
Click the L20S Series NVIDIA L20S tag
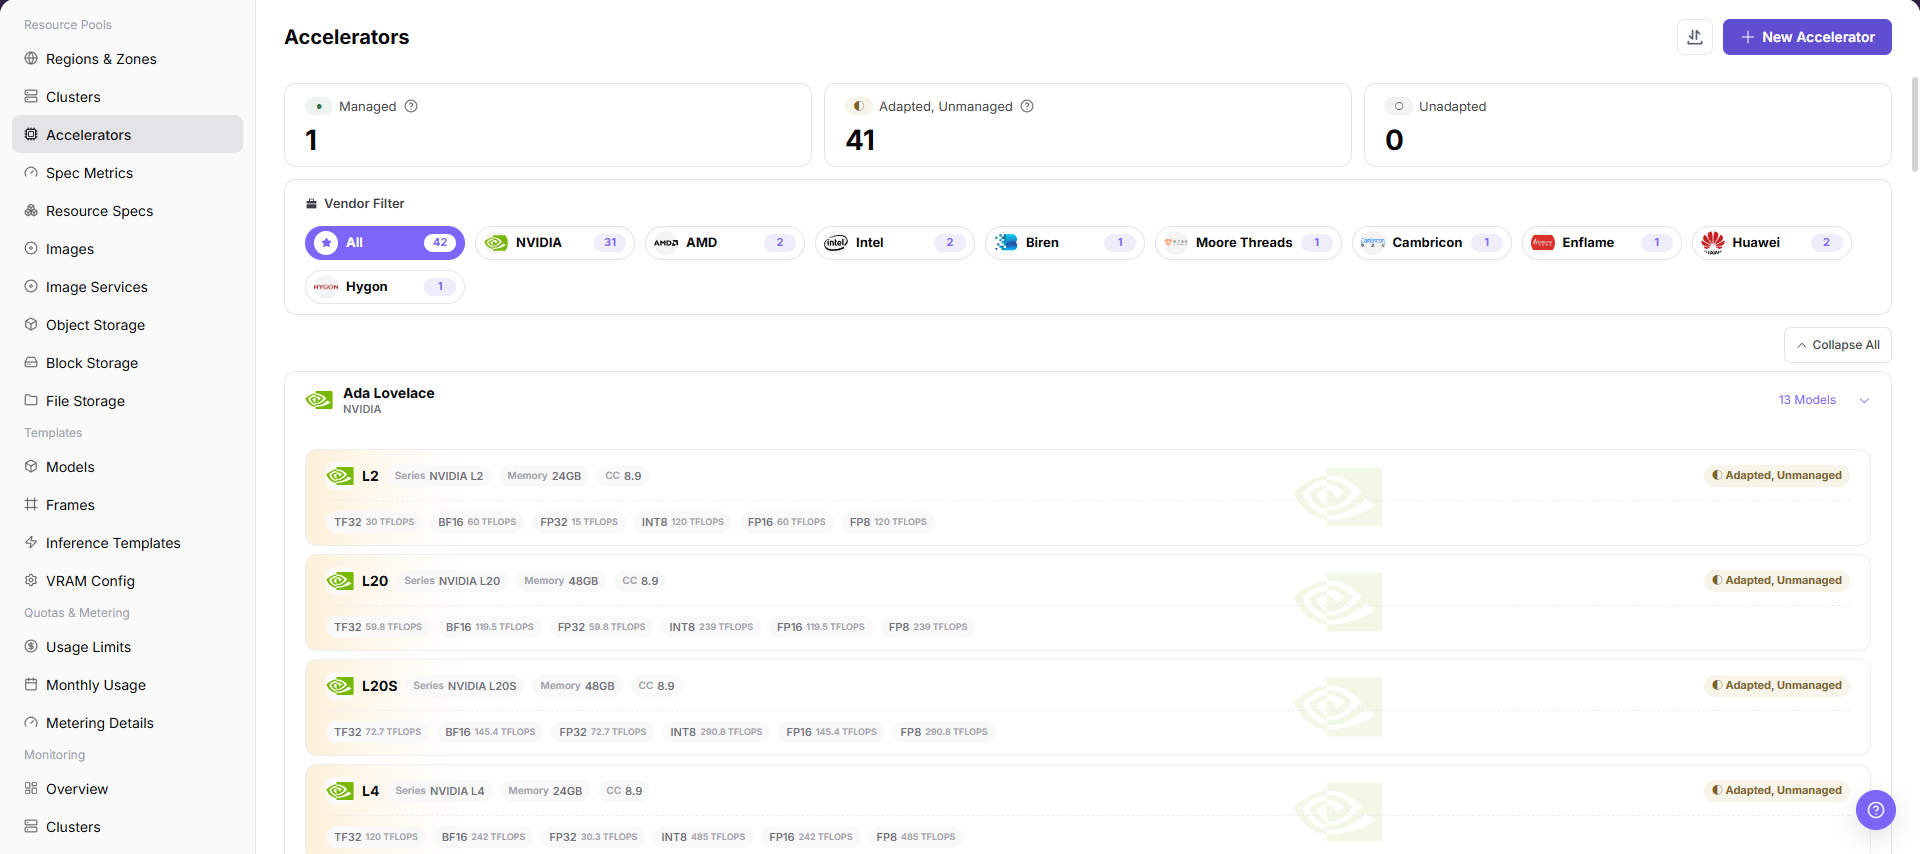click(x=465, y=686)
